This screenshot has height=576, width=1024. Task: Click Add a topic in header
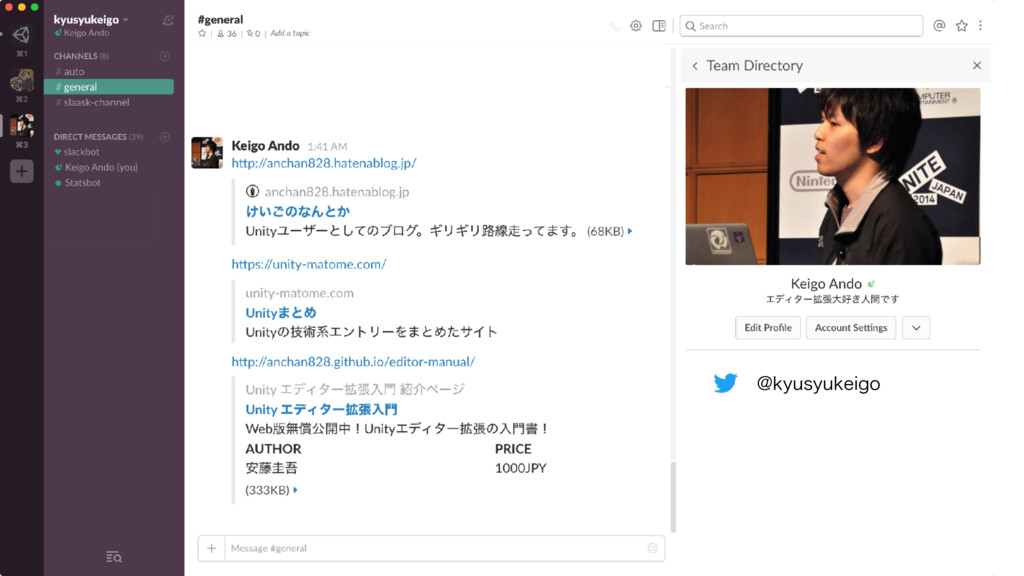290,33
